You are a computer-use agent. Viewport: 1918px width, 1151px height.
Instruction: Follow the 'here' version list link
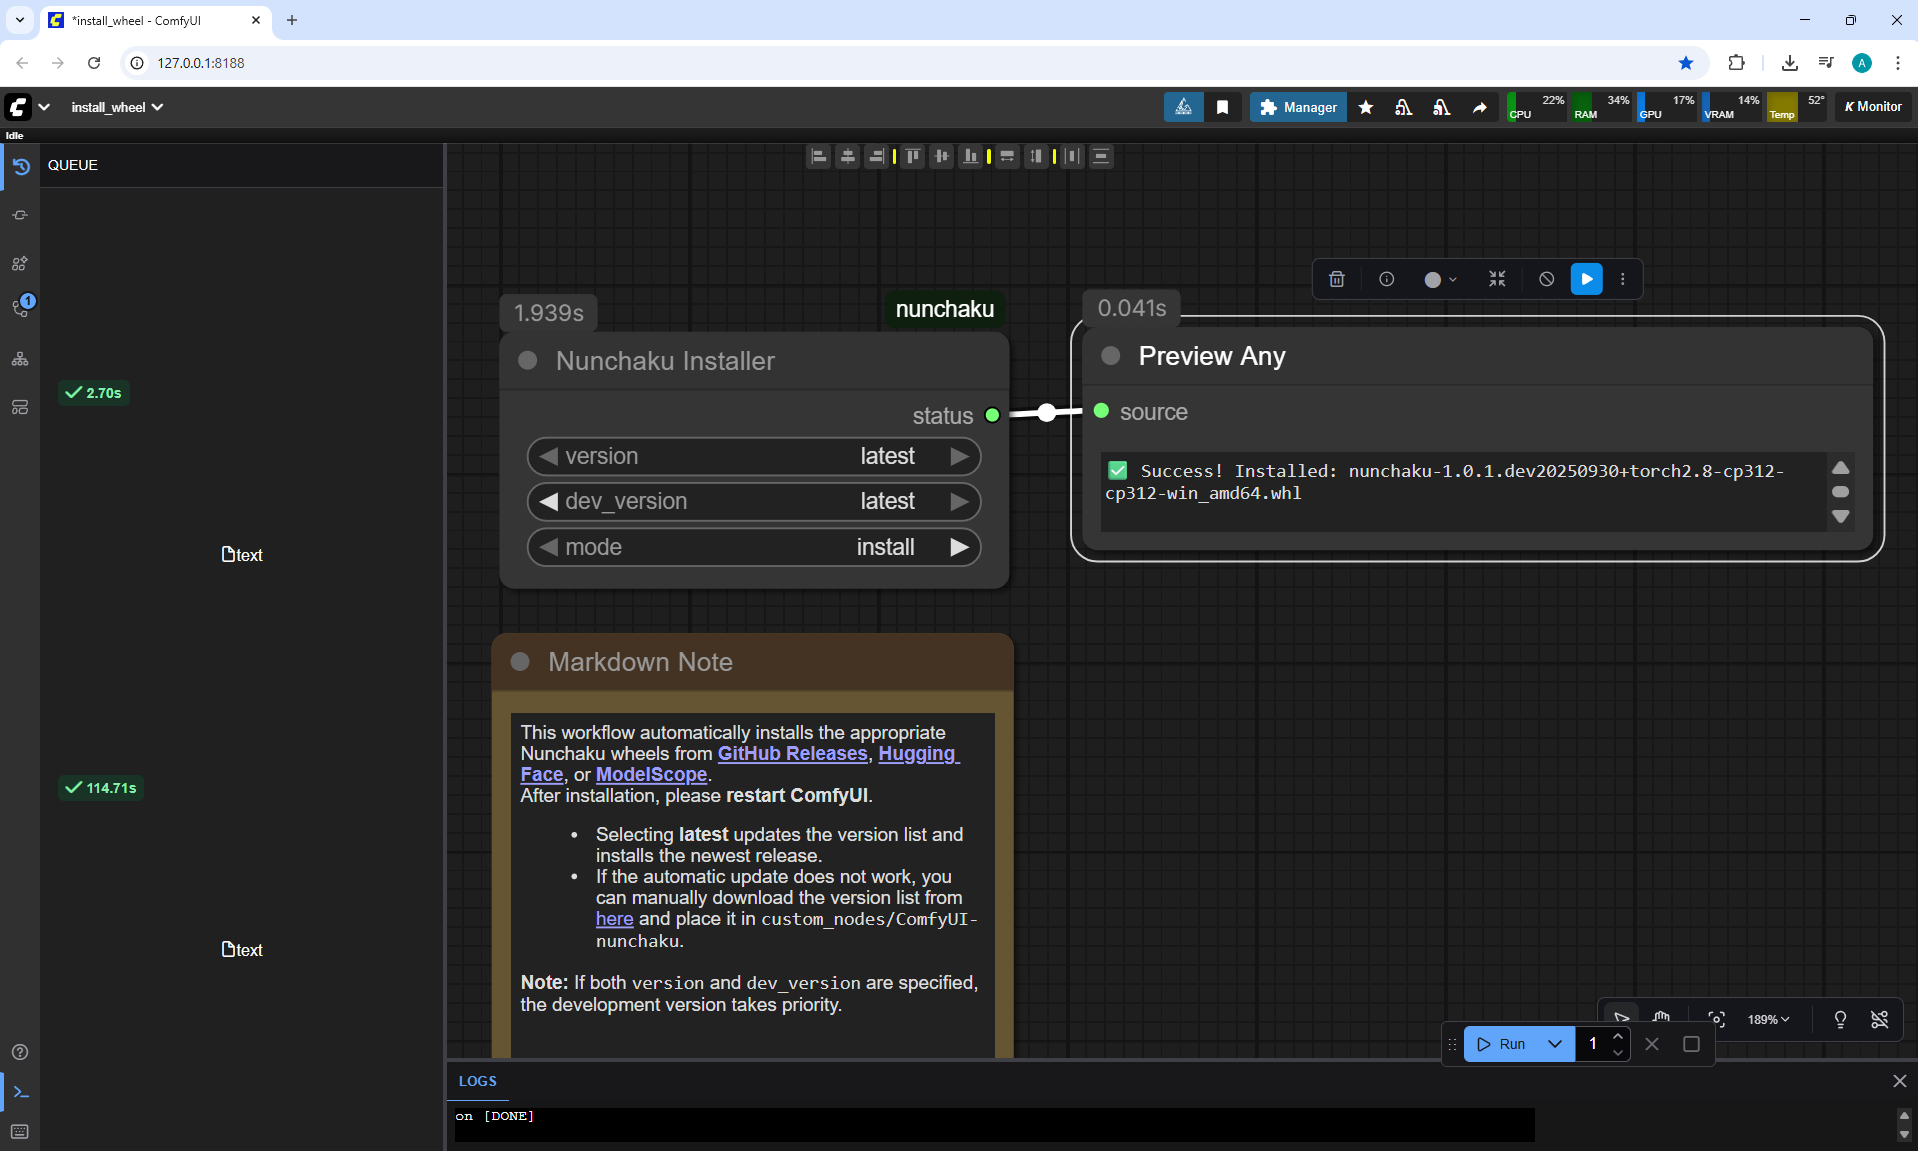(x=614, y=918)
